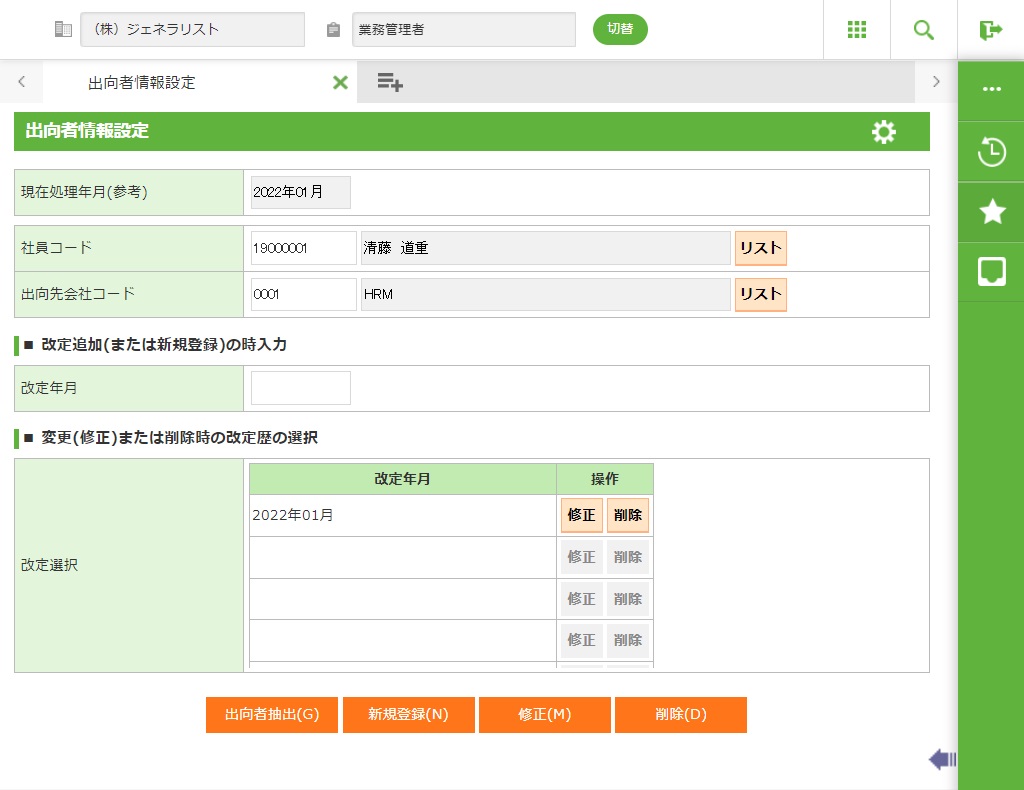Open settings gear in 出向者情報設定 header
Viewport: 1024px width, 790px height.
click(883, 132)
